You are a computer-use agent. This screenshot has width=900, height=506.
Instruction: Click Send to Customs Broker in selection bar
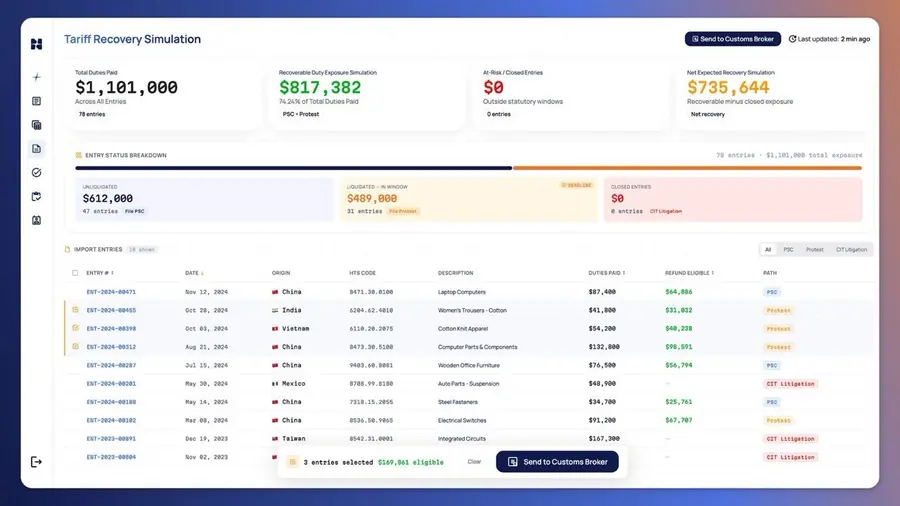557,462
